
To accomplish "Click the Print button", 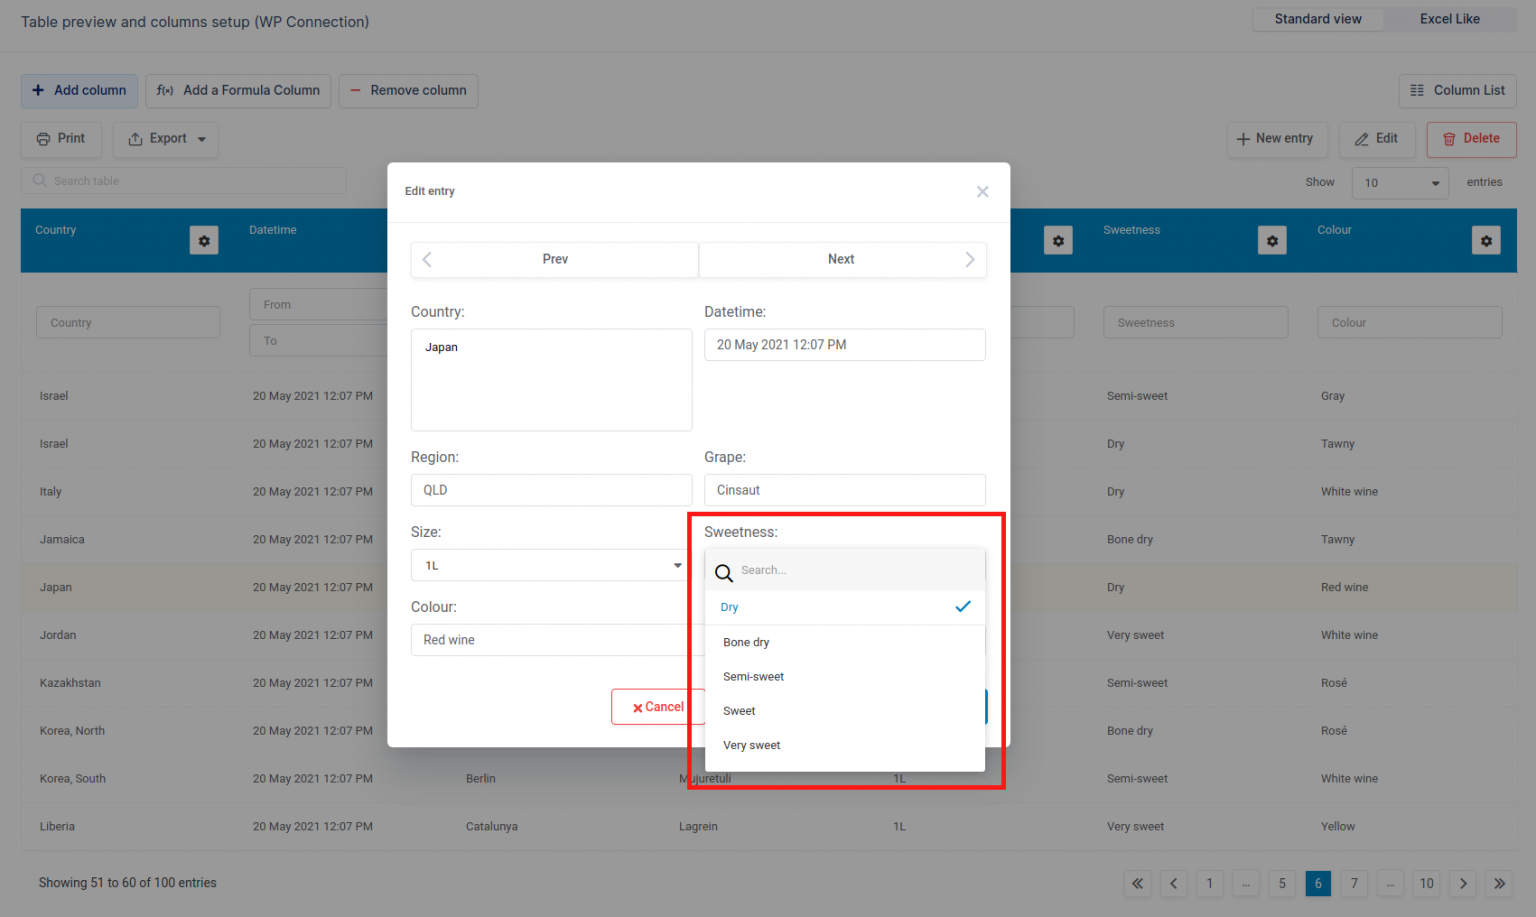I will click(x=61, y=139).
